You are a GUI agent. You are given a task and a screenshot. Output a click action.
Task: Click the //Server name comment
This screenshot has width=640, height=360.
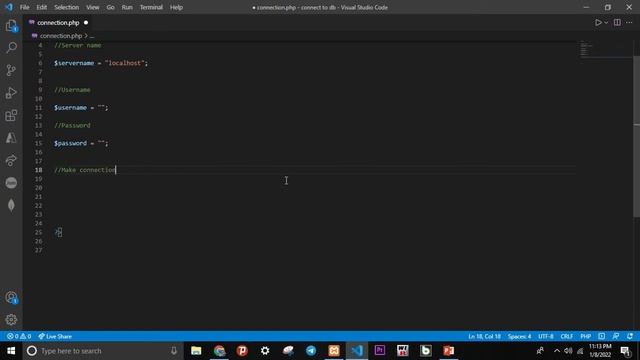(x=78, y=45)
